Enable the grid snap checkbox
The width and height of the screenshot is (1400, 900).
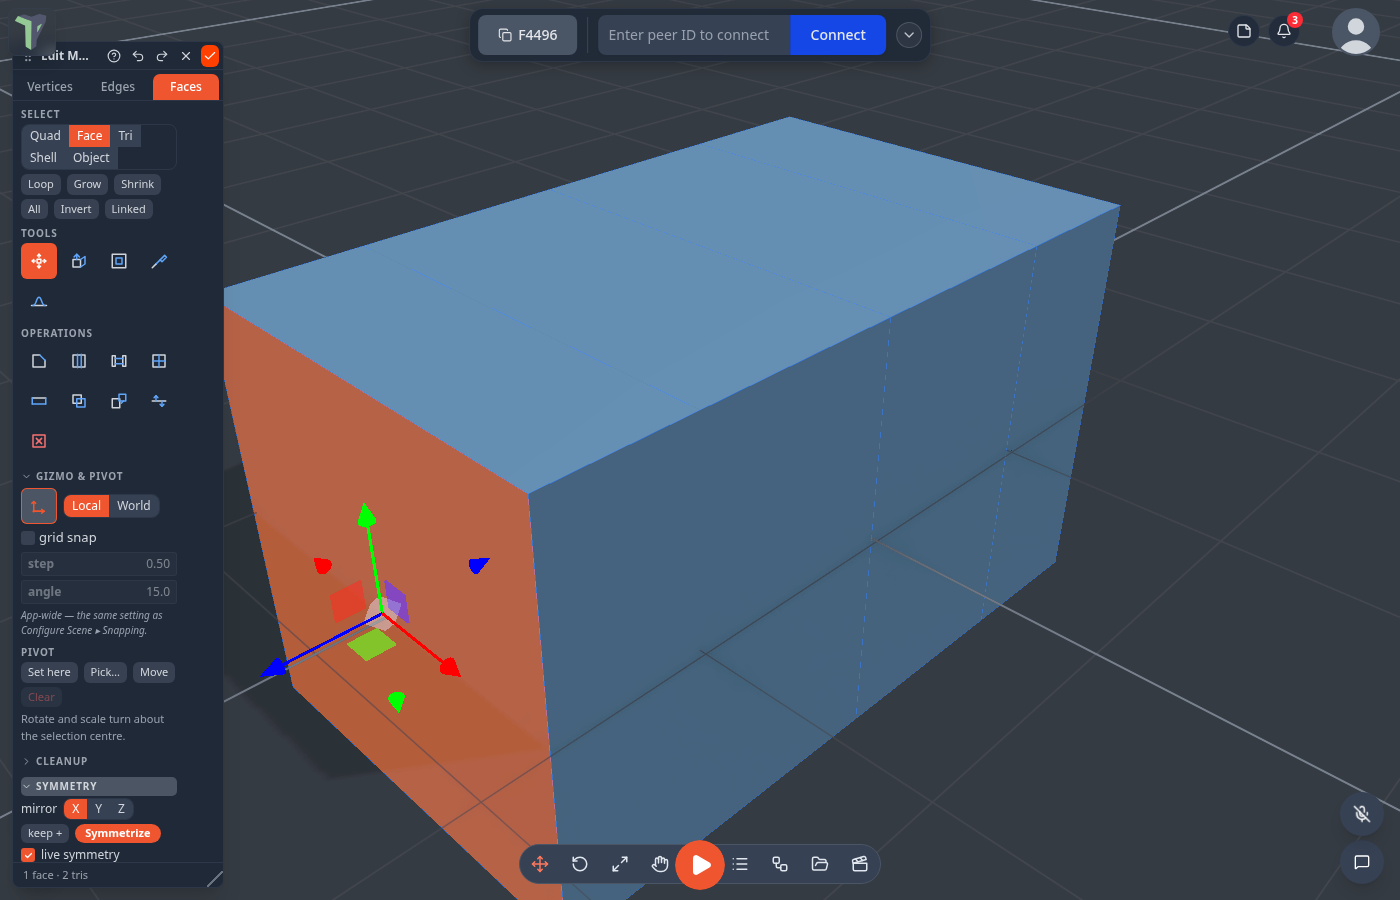(28, 538)
